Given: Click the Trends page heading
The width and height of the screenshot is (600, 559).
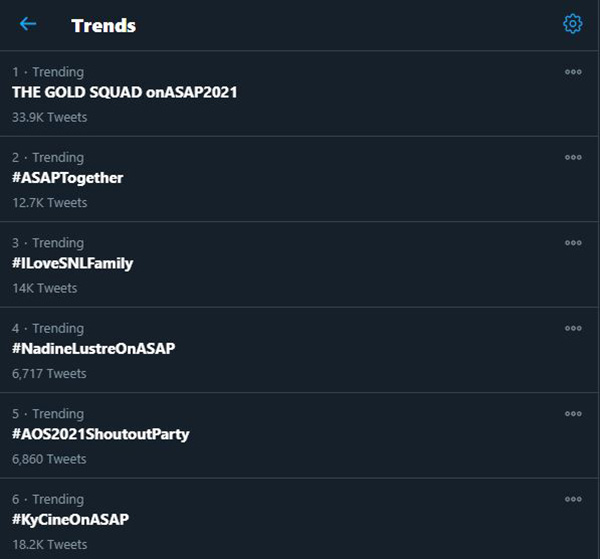Looking at the screenshot, I should 104,26.
